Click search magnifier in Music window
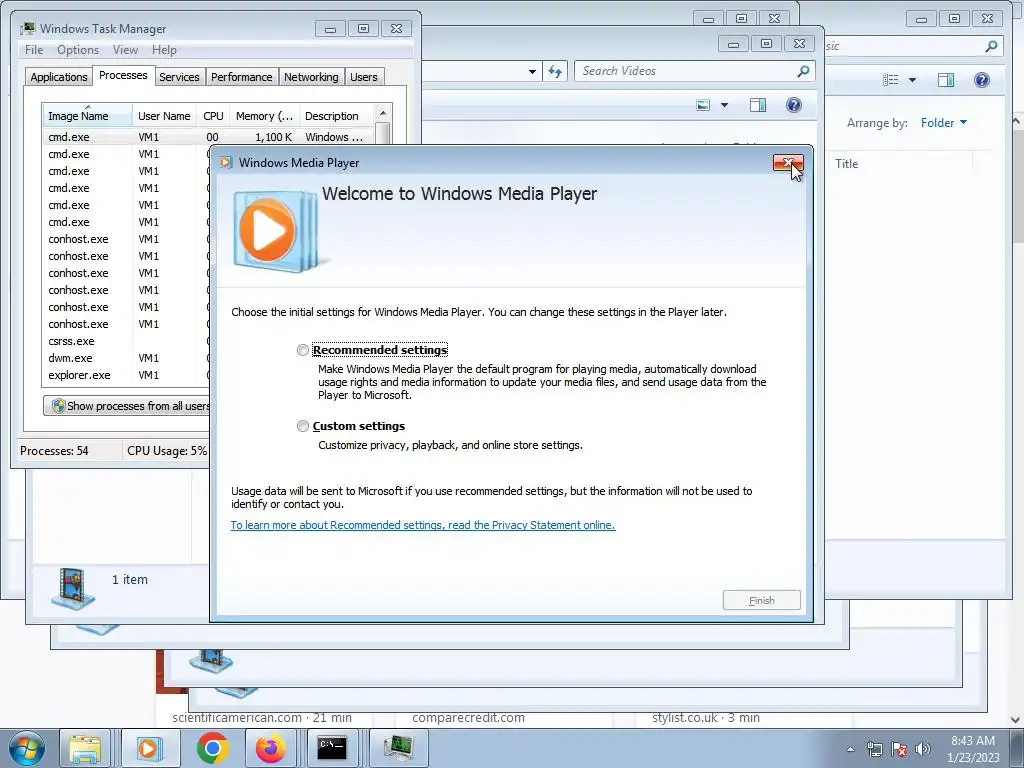 click(x=991, y=46)
